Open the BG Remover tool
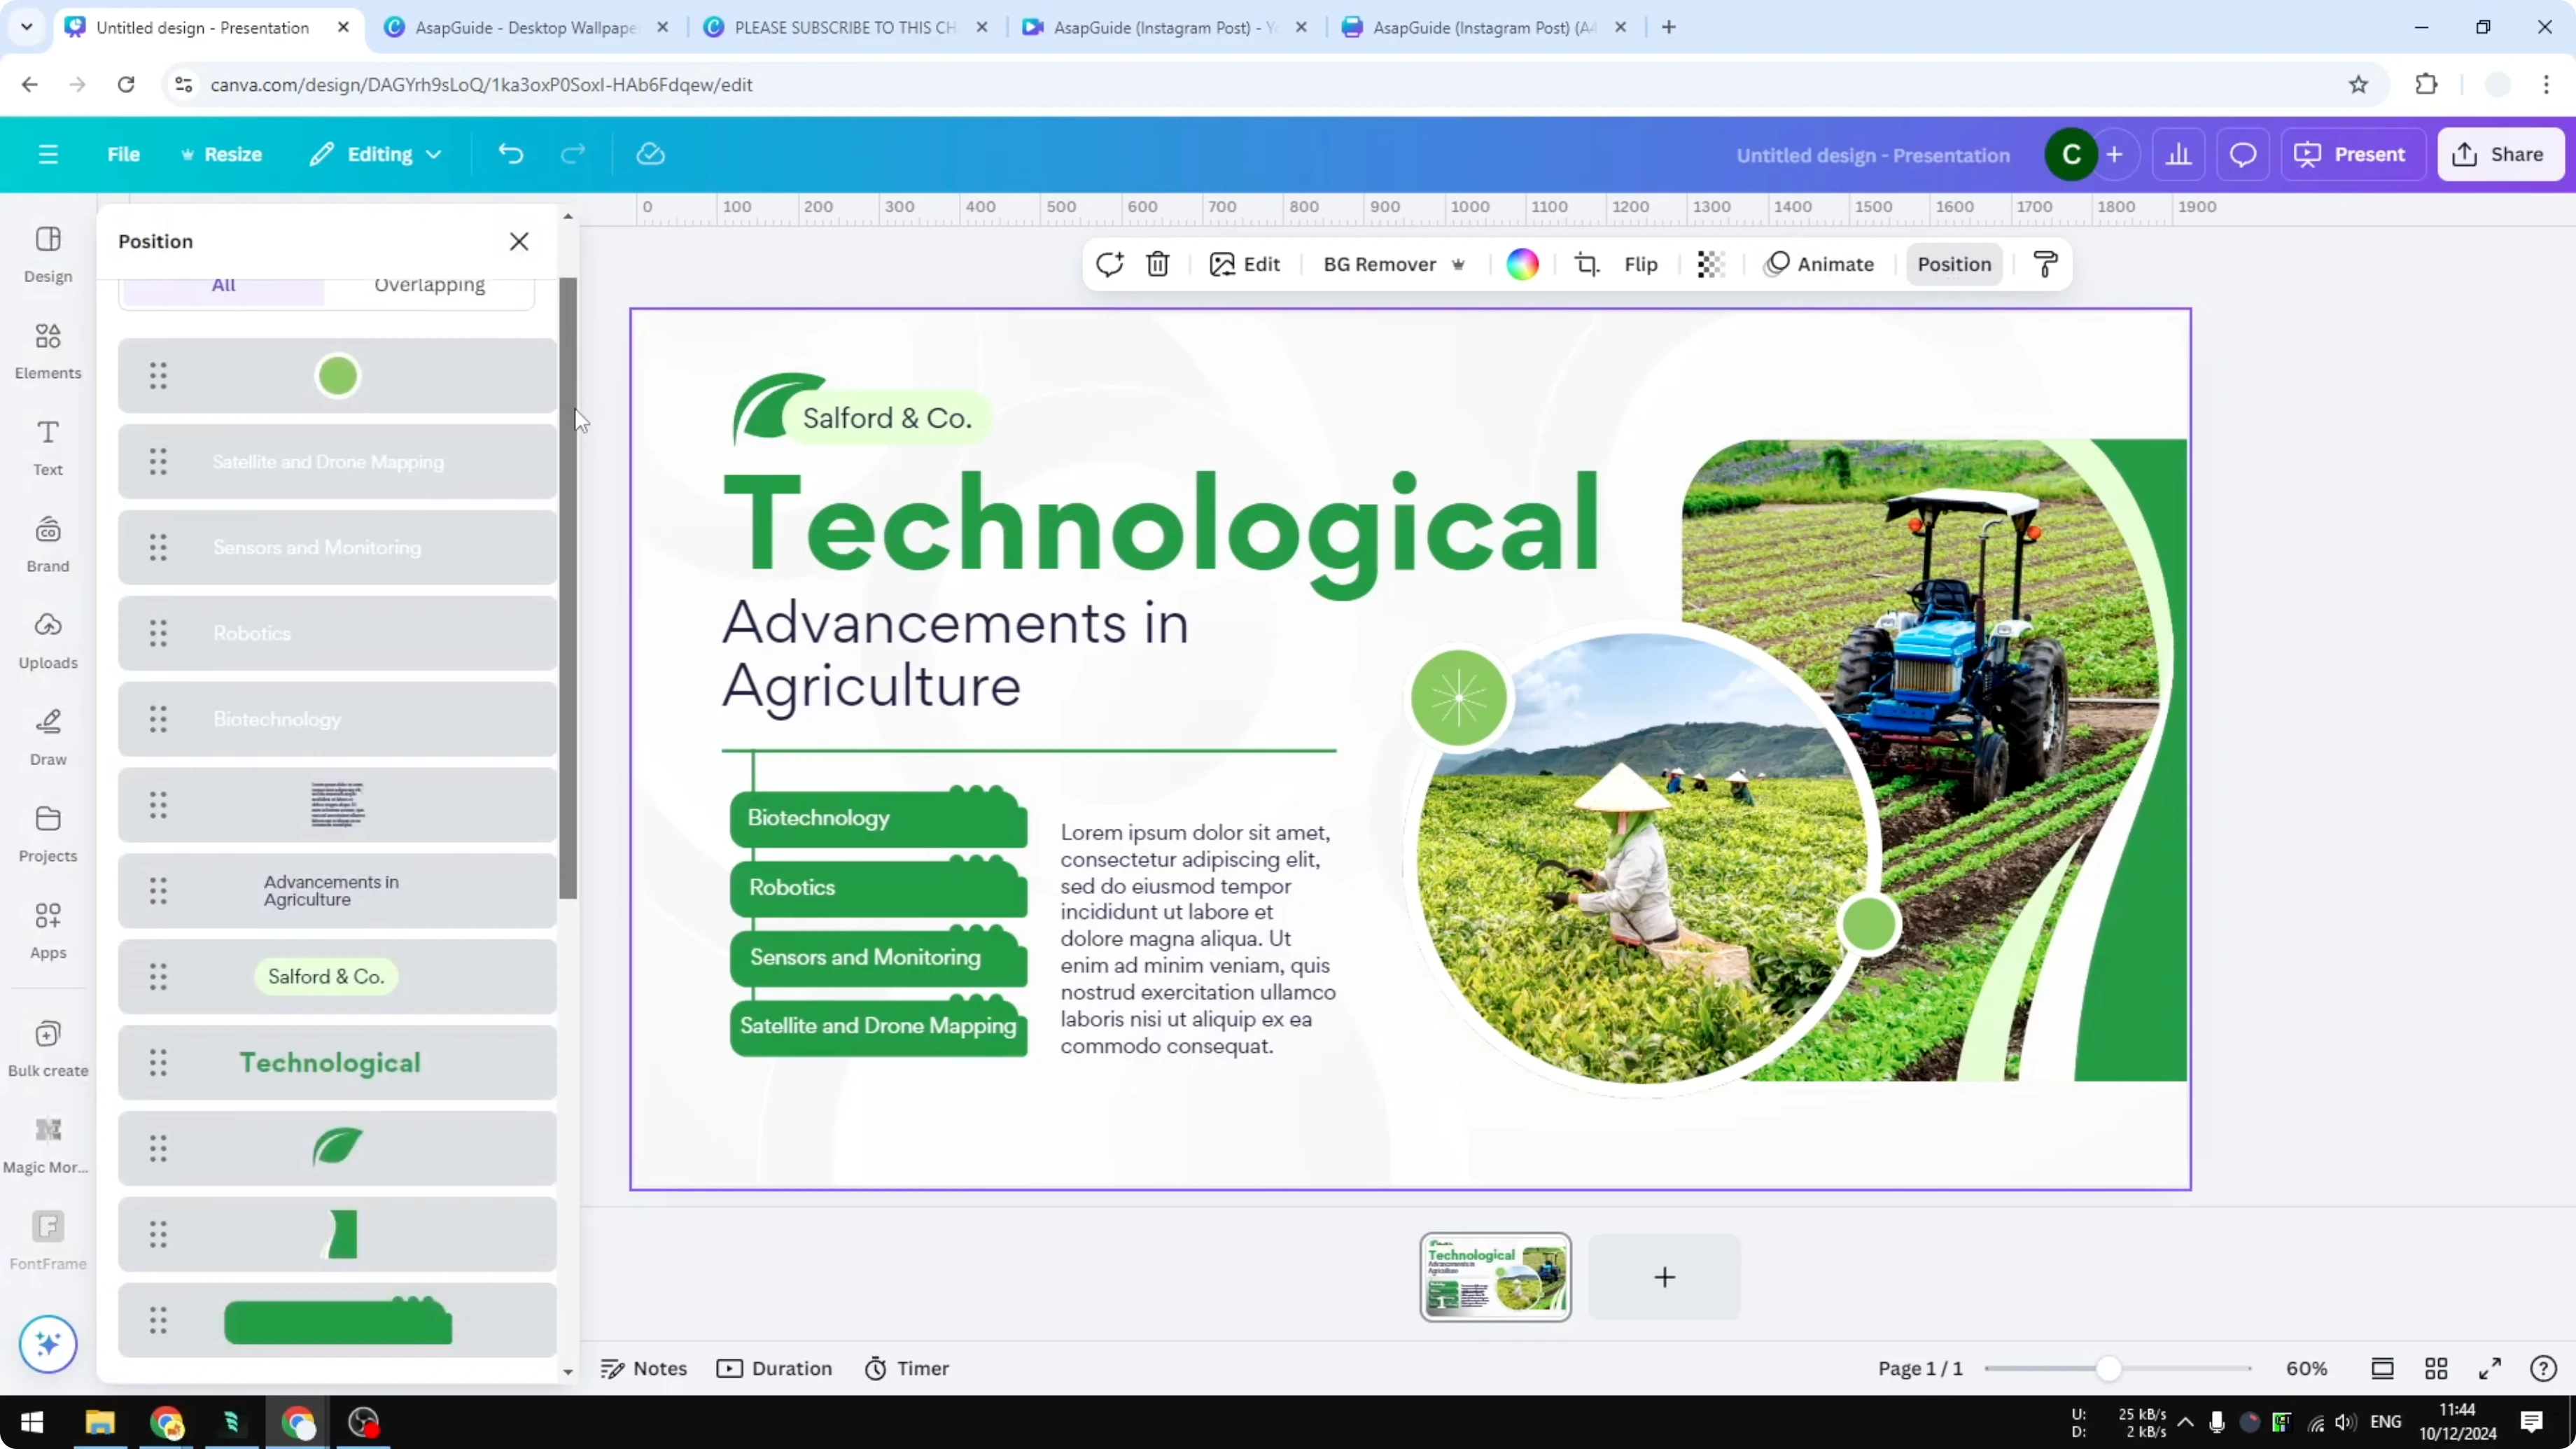 (x=1394, y=264)
